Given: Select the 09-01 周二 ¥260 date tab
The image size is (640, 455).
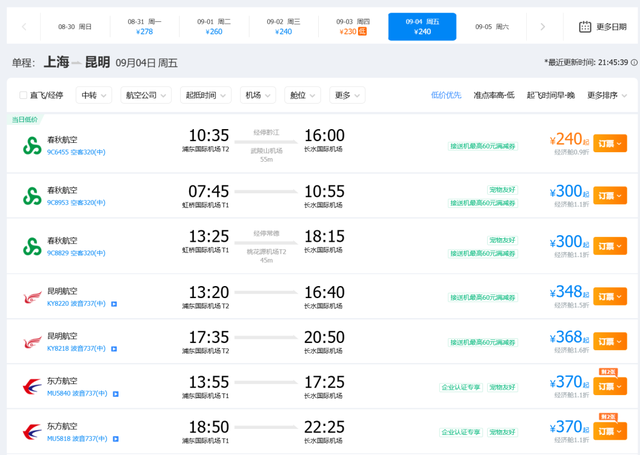Looking at the screenshot, I should [x=214, y=27].
